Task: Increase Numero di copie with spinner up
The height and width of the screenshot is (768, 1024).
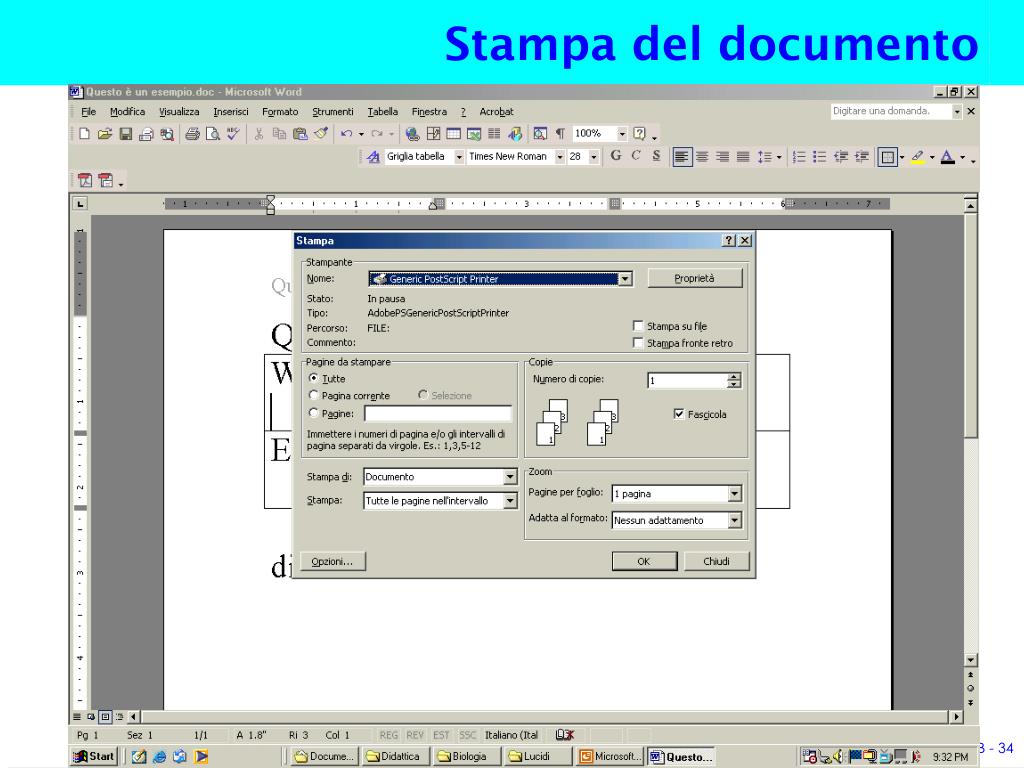Action: point(734,377)
